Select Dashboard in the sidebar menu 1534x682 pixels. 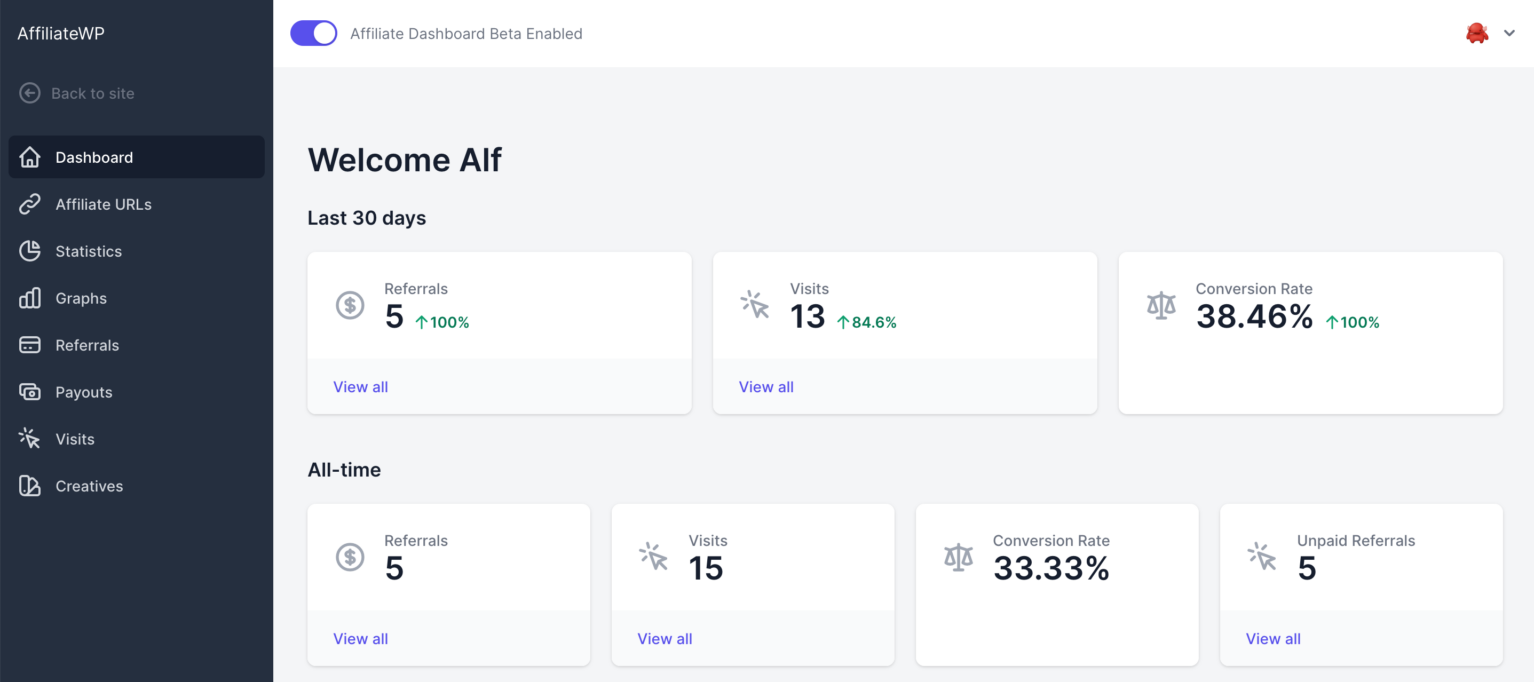click(94, 157)
